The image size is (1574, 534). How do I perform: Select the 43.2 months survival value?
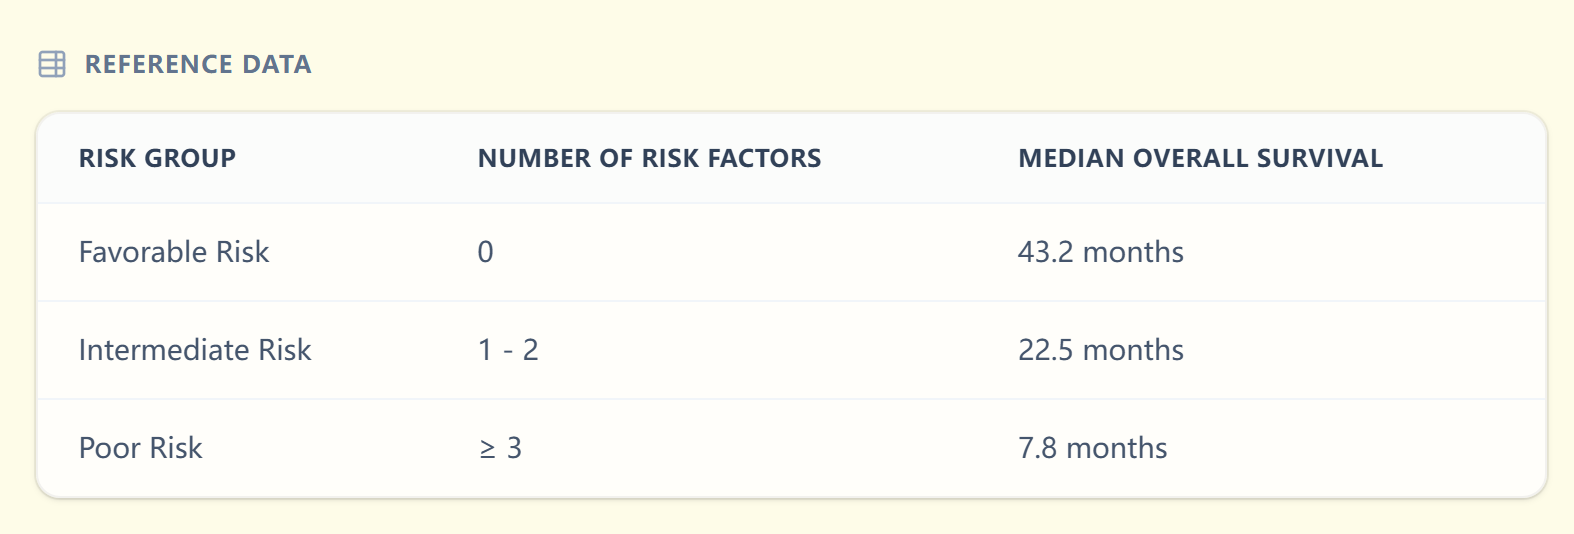(x=1100, y=252)
